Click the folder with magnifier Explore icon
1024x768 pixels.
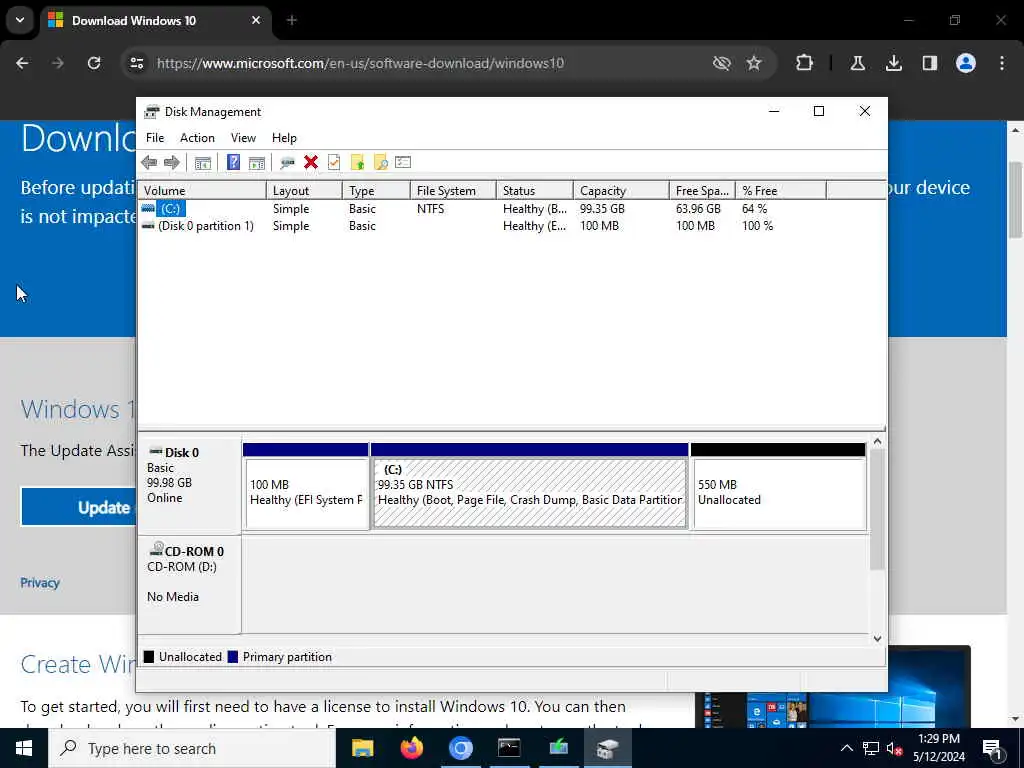[380, 163]
